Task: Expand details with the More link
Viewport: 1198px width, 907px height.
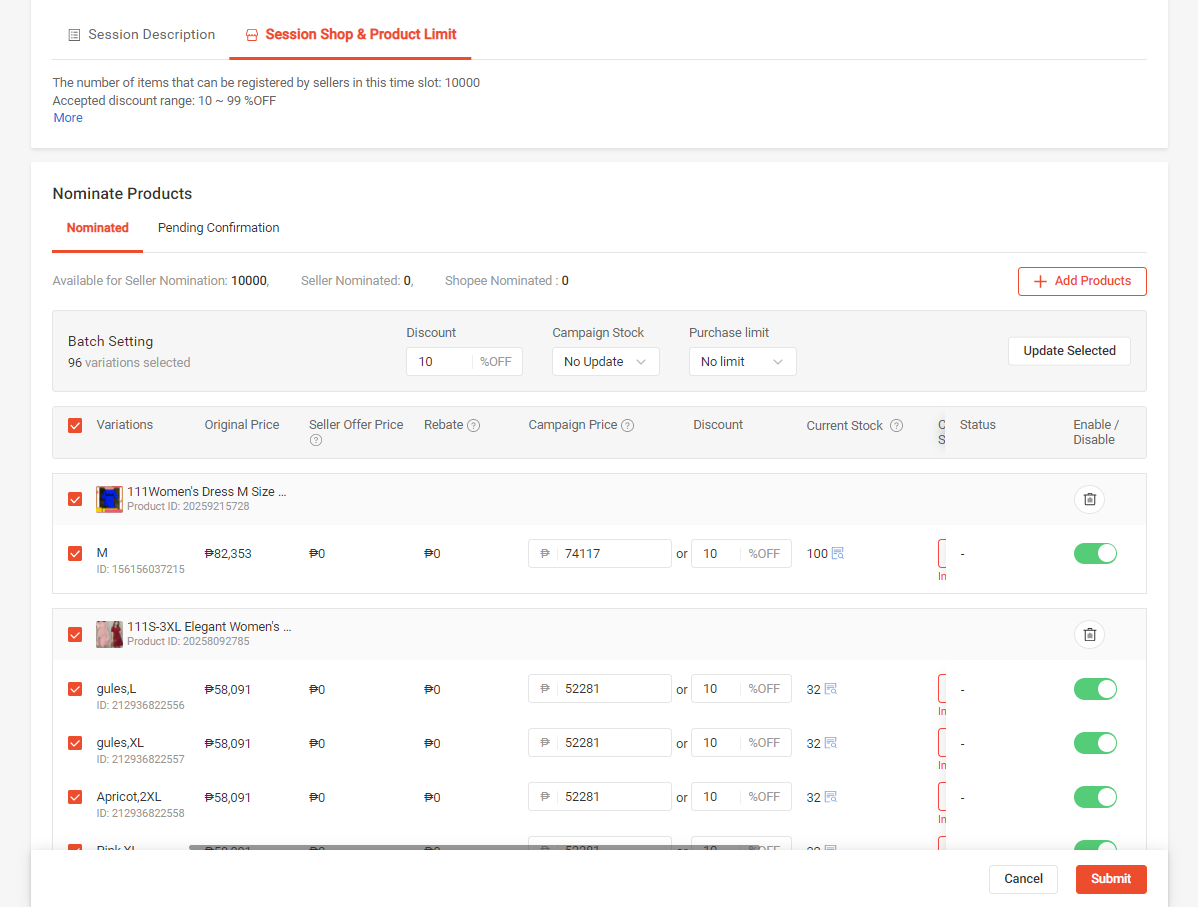Action: coord(68,118)
